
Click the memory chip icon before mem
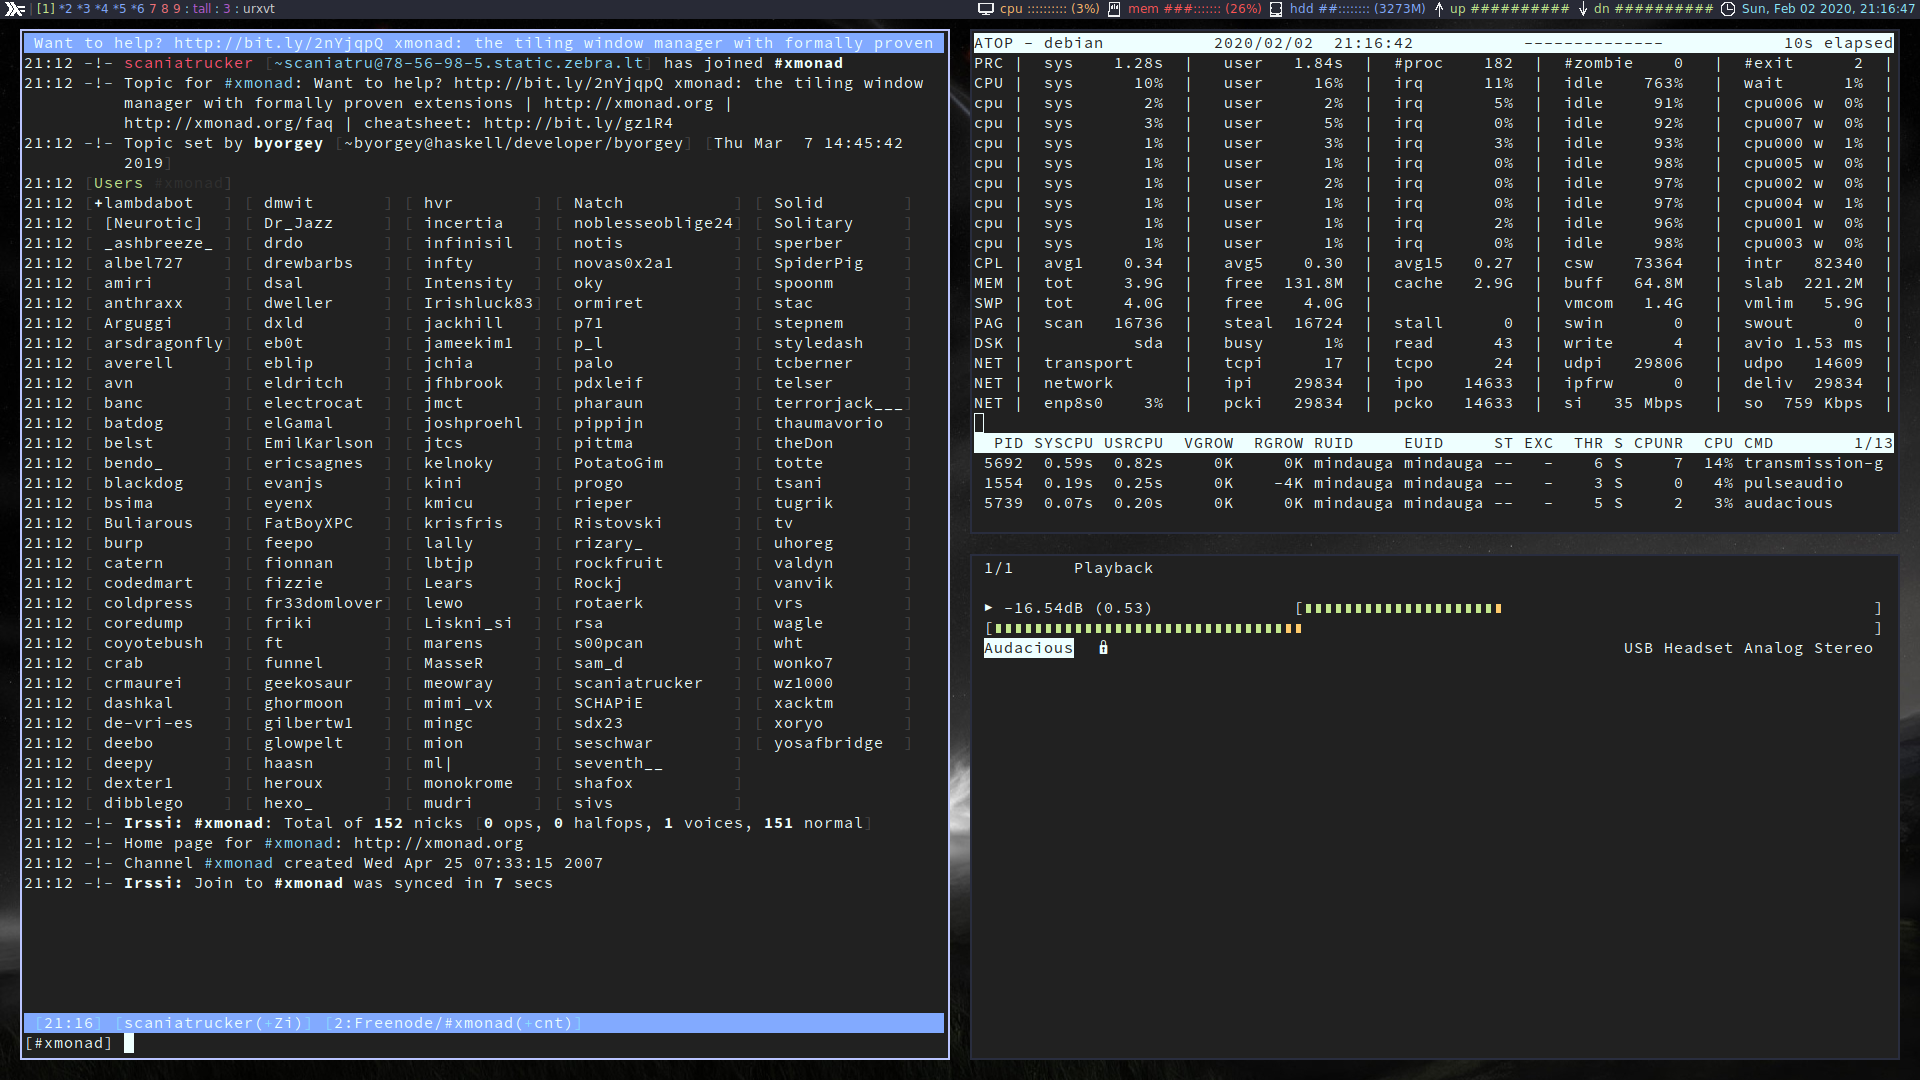click(1114, 9)
